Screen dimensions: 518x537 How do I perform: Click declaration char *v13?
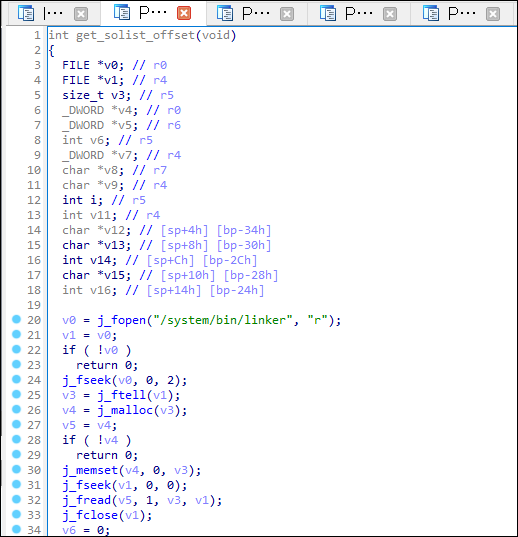click(97, 245)
